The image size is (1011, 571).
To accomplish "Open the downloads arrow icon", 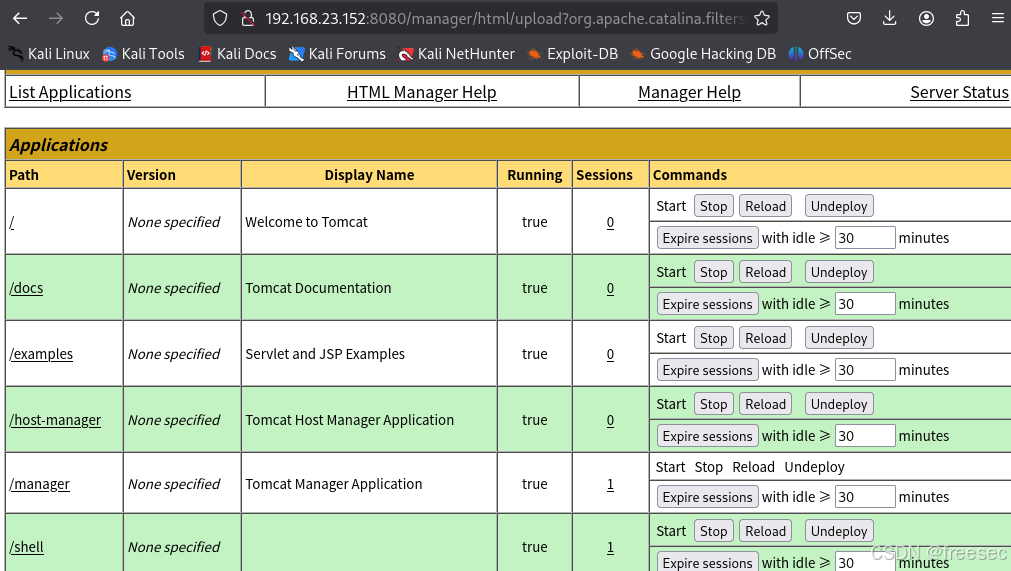I will point(890,18).
